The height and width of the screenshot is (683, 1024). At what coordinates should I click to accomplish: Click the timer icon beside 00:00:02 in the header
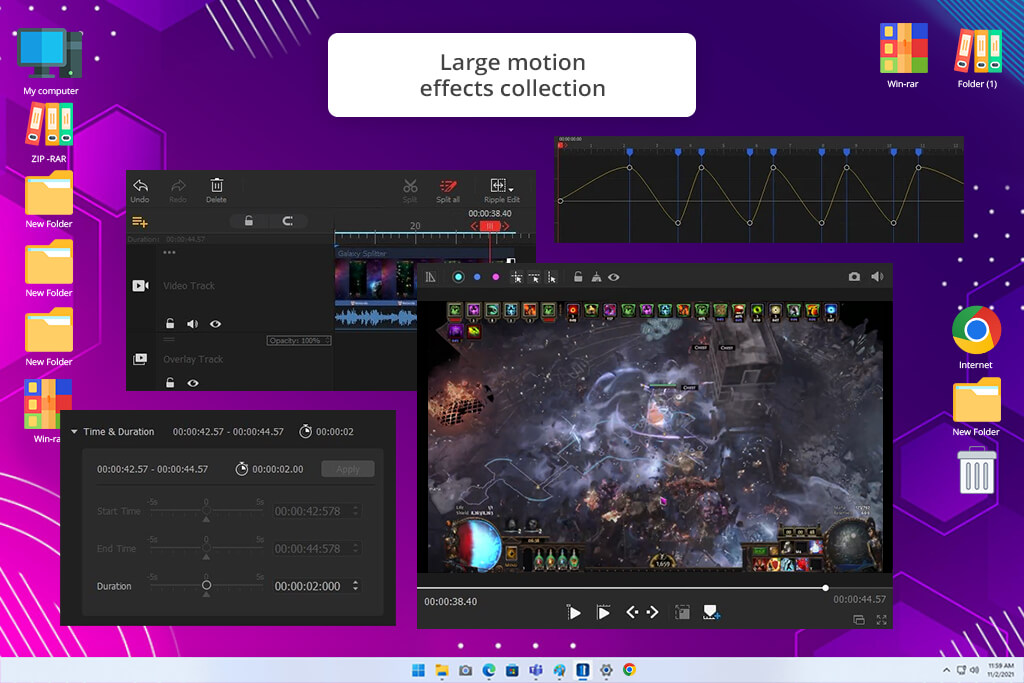pyautogui.click(x=305, y=431)
